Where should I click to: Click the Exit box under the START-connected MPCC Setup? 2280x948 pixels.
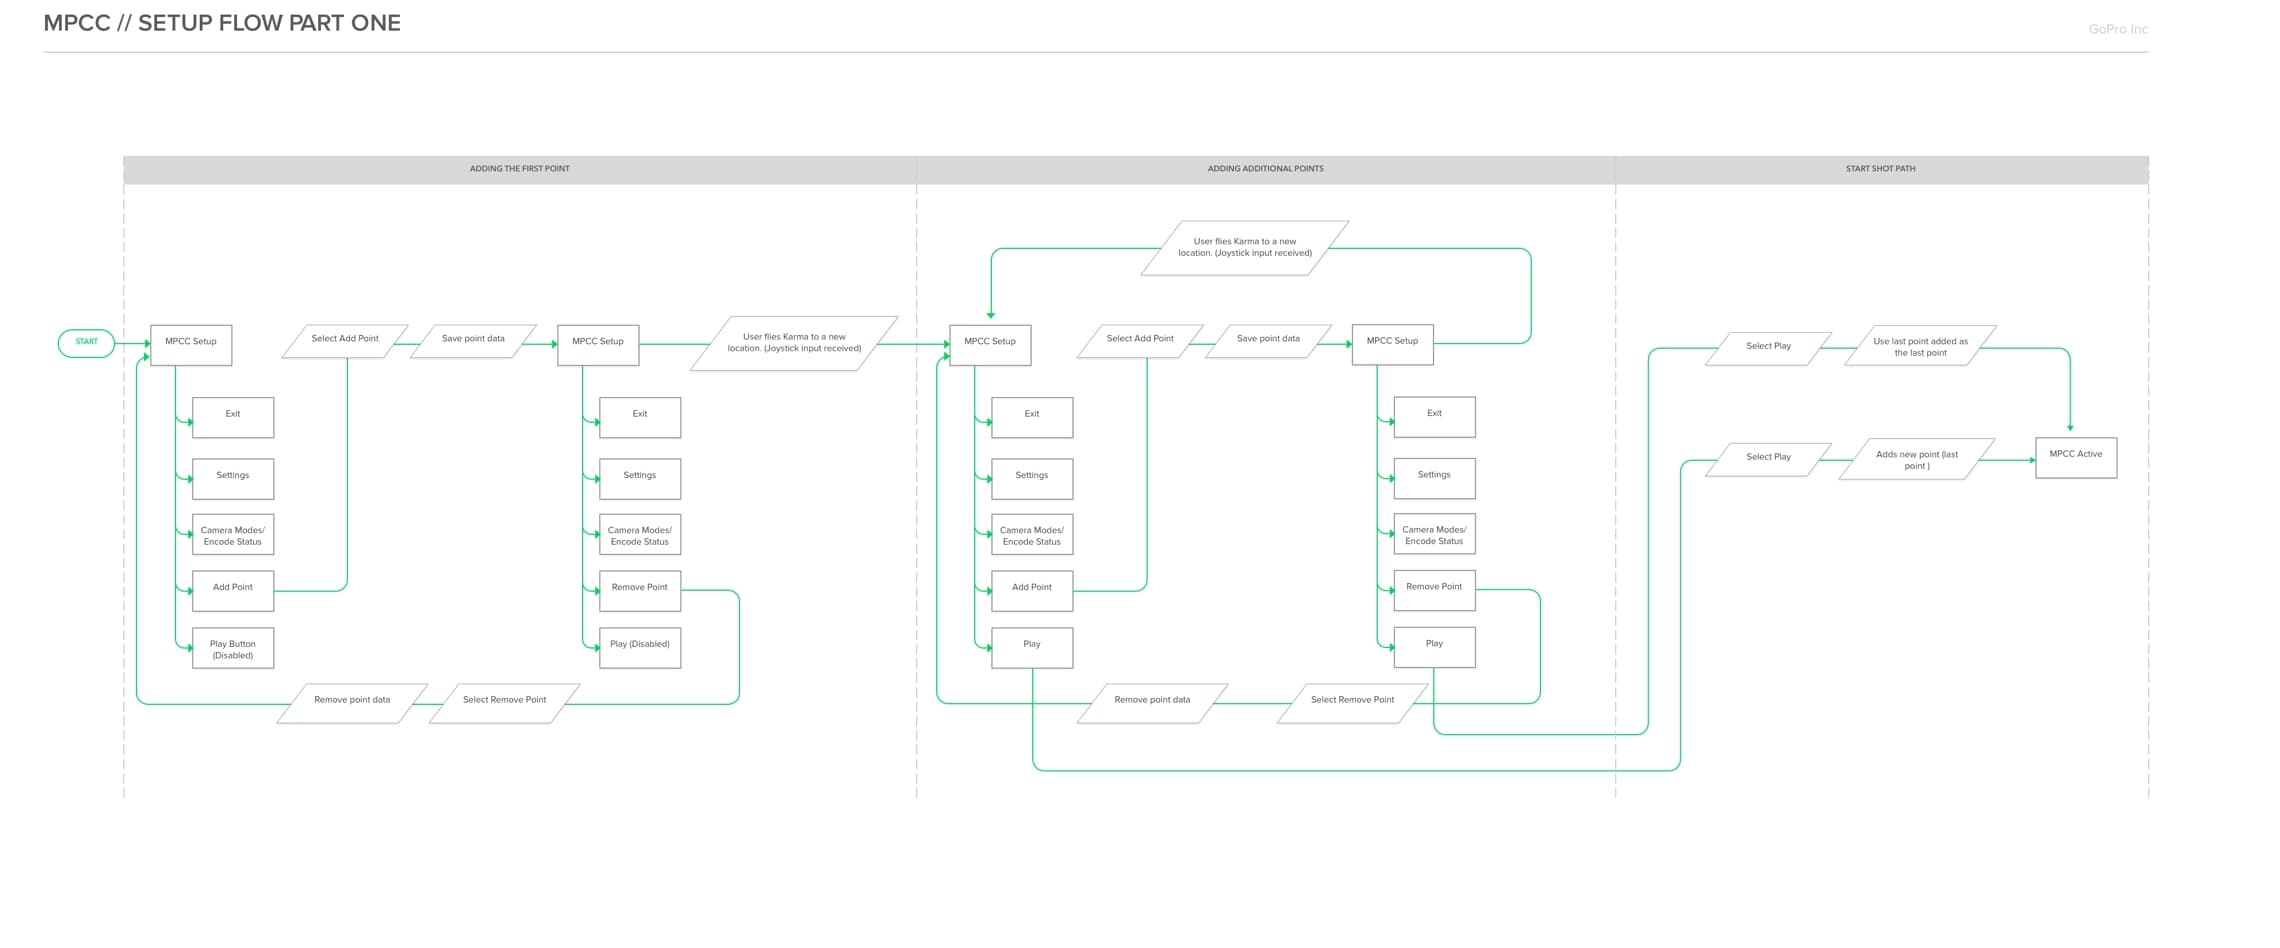pyautogui.click(x=233, y=418)
